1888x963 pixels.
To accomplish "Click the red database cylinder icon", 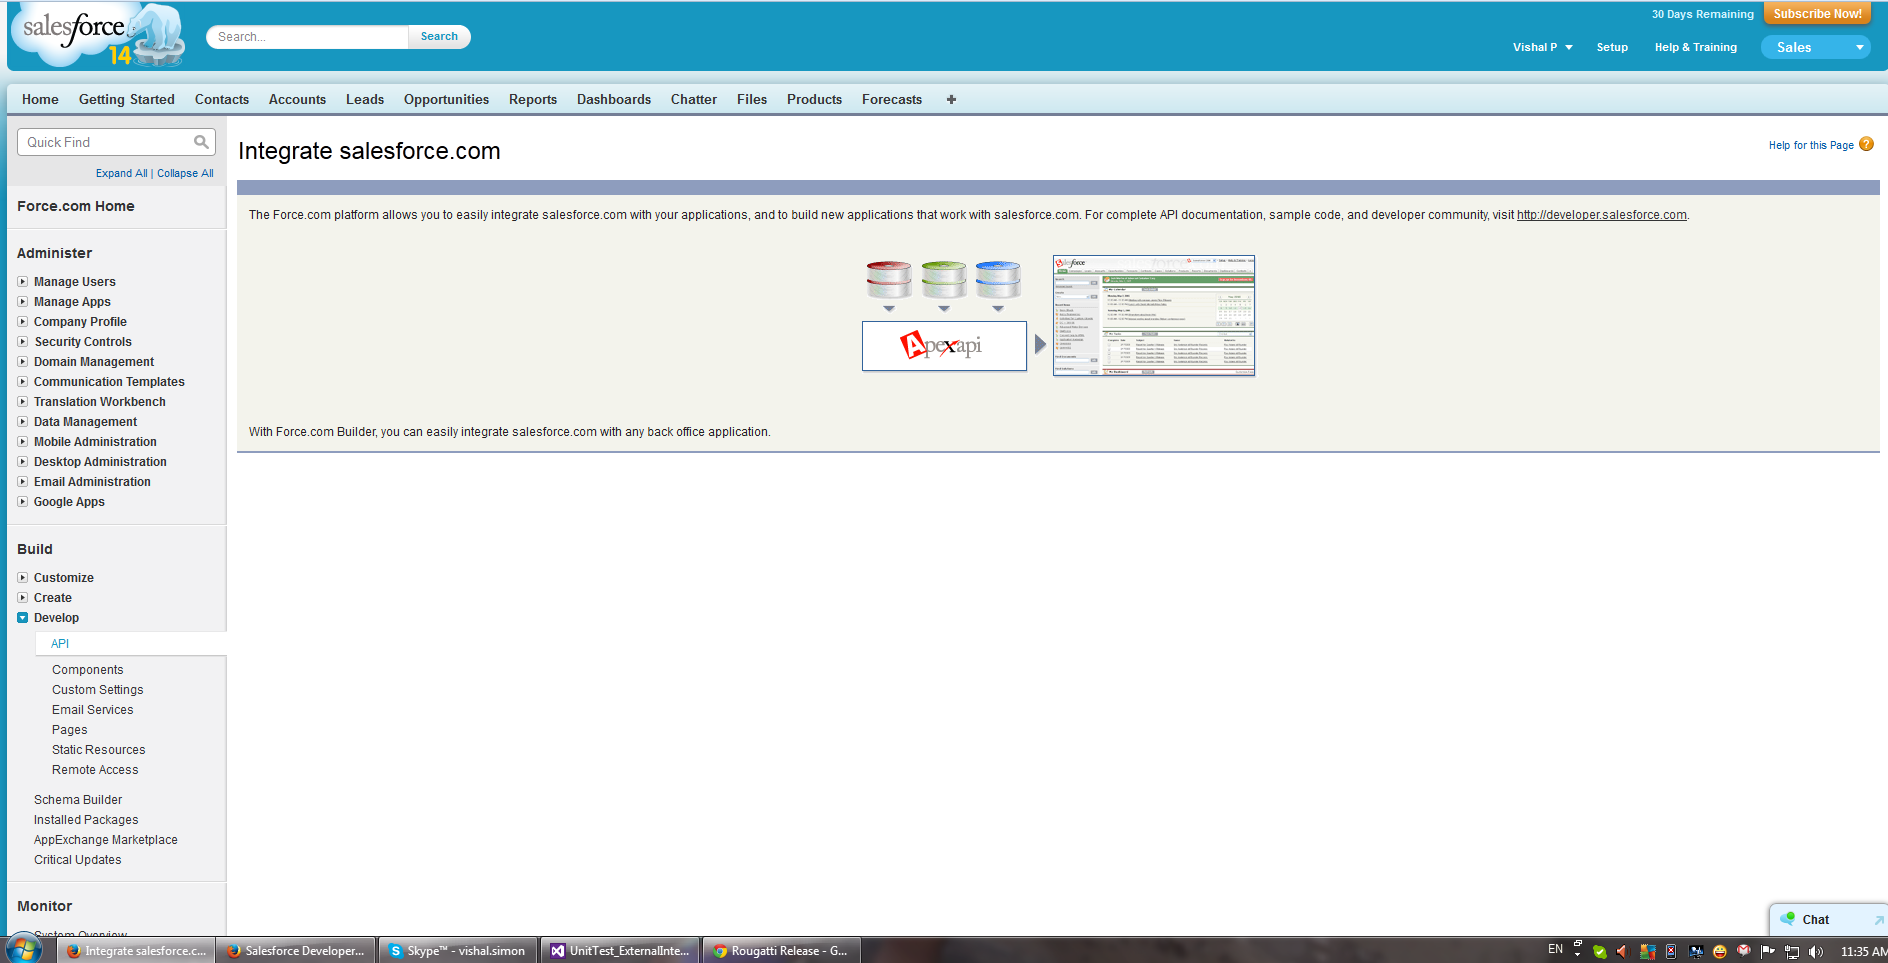I will [889, 279].
